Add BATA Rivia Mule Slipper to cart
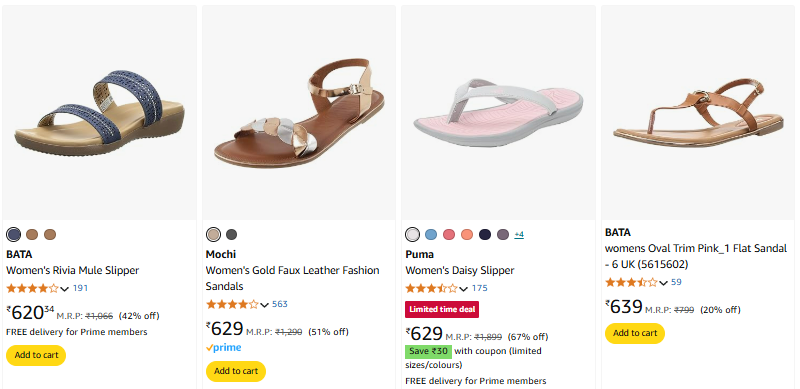Viewport: 800px width, 389px height. tap(36, 355)
